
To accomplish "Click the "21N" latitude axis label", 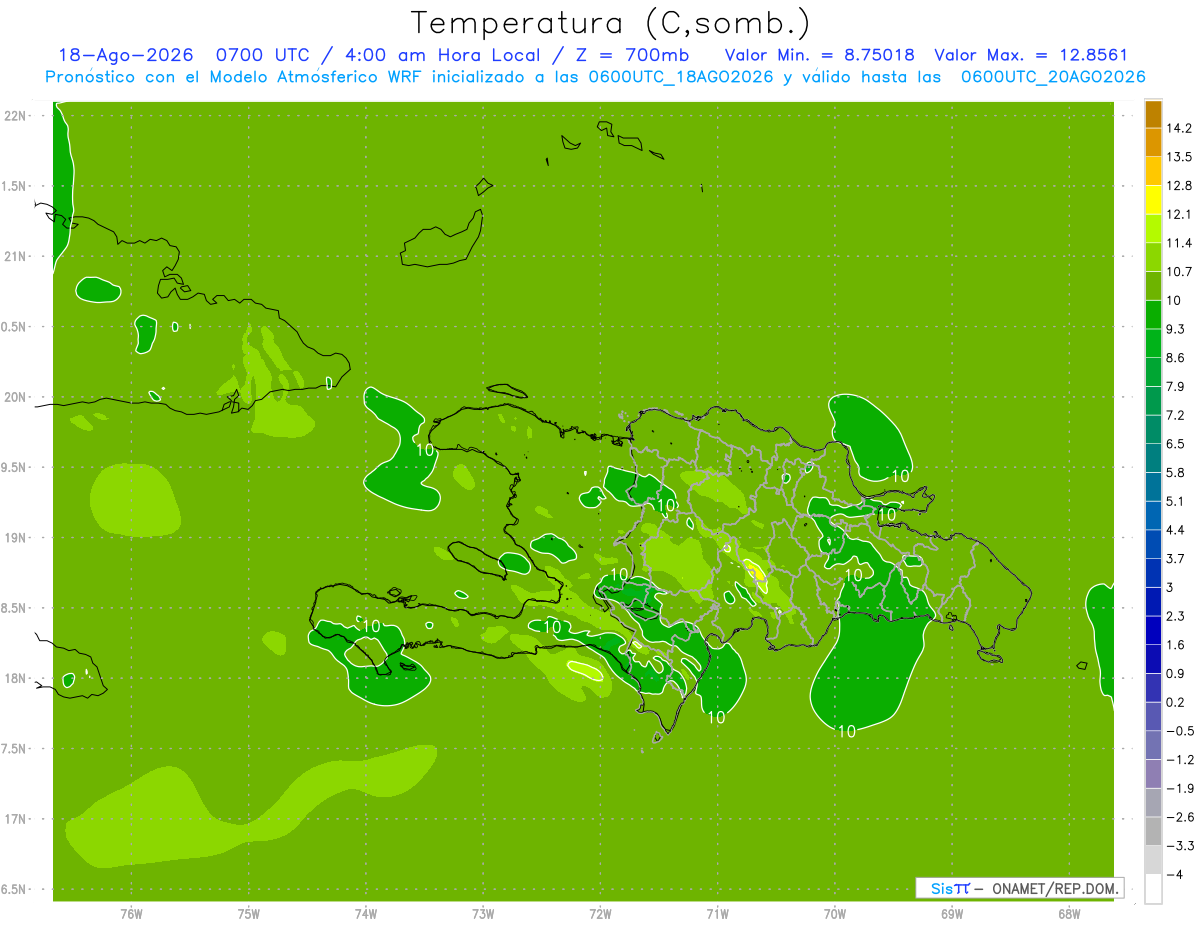I will click(15, 256).
